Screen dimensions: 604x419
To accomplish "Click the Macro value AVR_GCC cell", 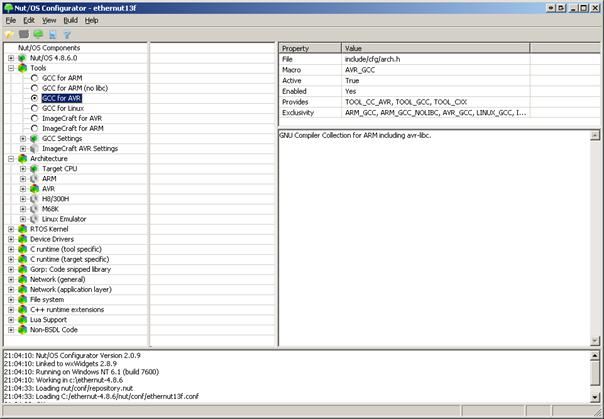I will [436, 70].
